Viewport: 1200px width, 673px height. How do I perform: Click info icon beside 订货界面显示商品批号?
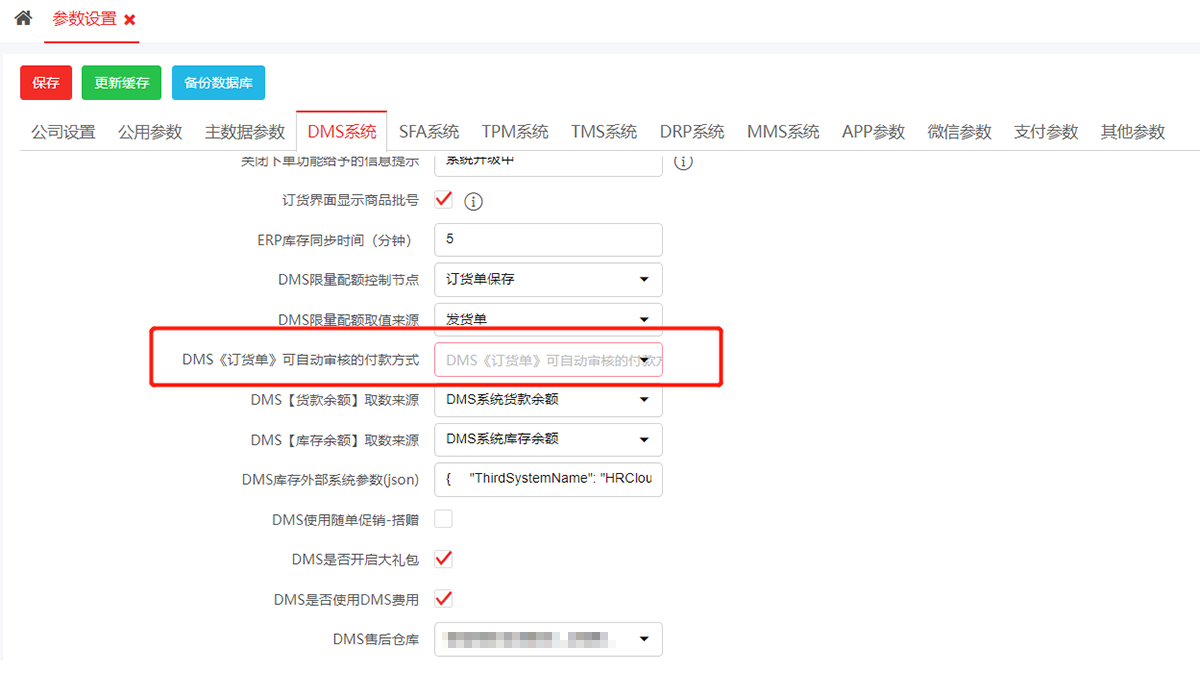point(474,202)
